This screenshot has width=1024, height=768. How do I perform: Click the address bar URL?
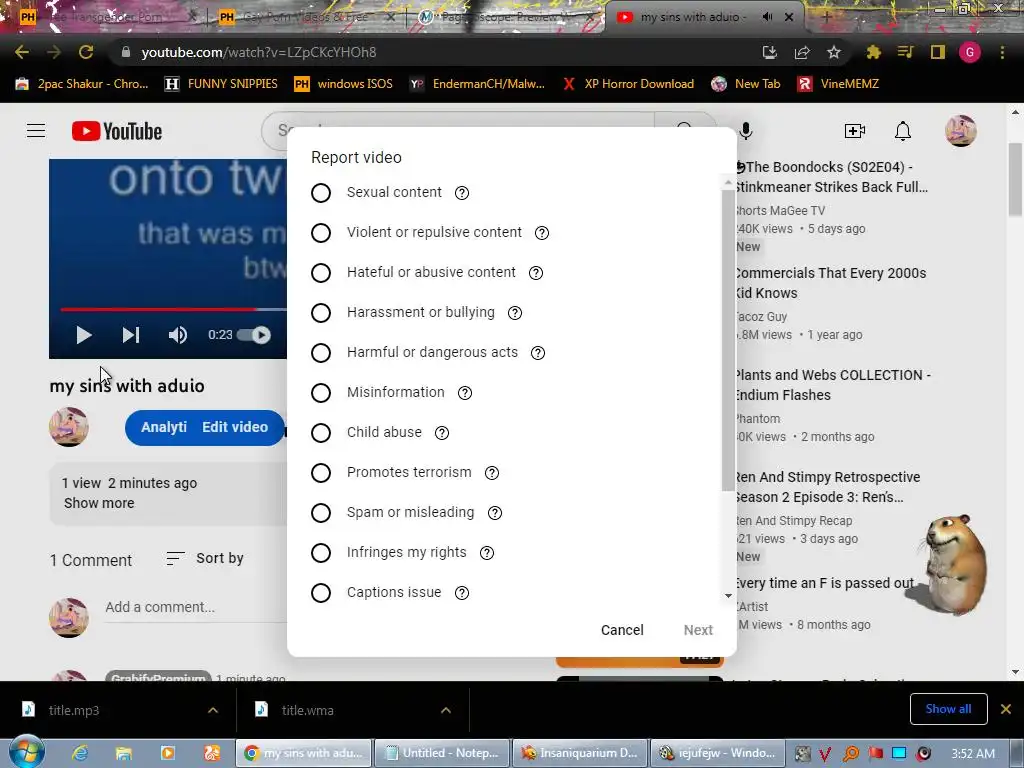[259, 52]
